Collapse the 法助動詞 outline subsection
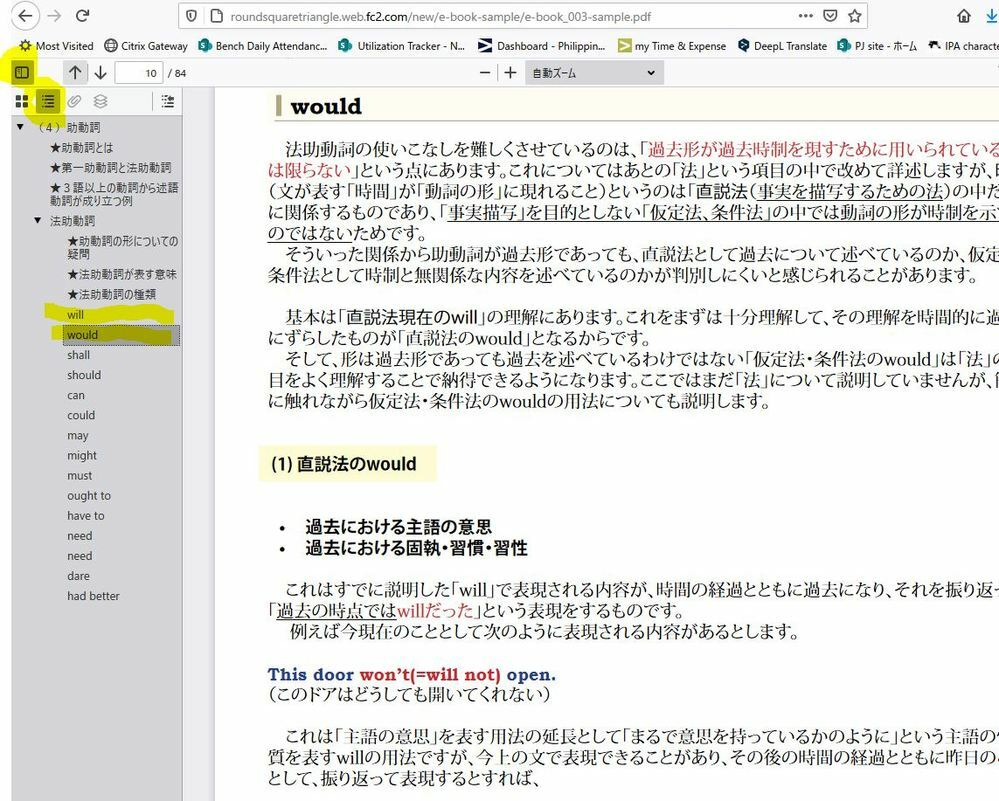Screen dimensions: 999x801 coord(38,220)
